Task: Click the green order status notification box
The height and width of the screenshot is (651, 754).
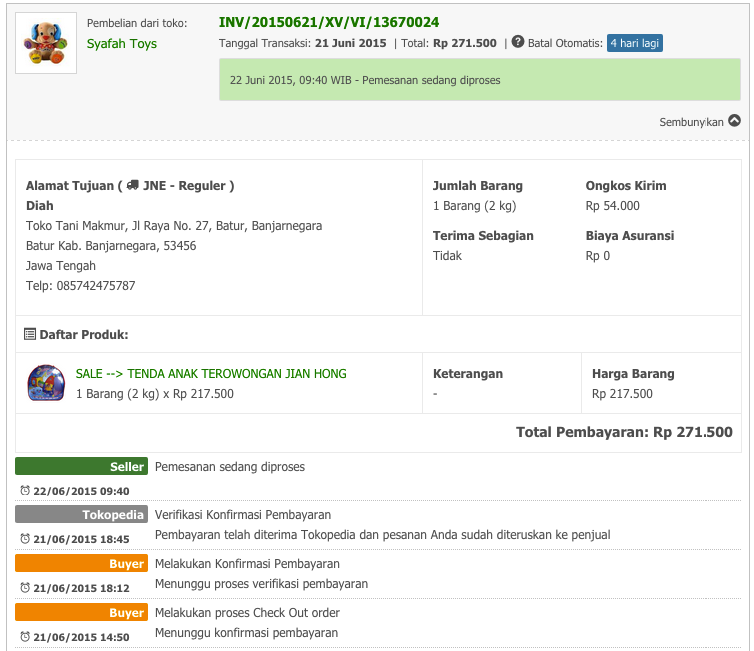Action: click(479, 79)
